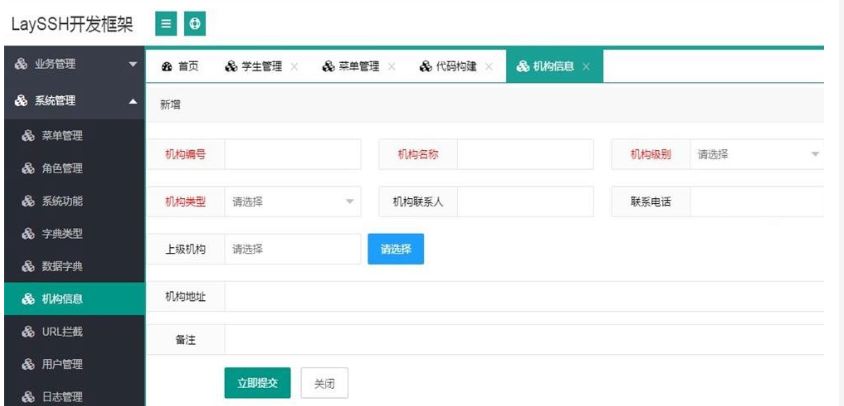Click the blue 请选择 button
The height and width of the screenshot is (406, 844).
pos(396,249)
